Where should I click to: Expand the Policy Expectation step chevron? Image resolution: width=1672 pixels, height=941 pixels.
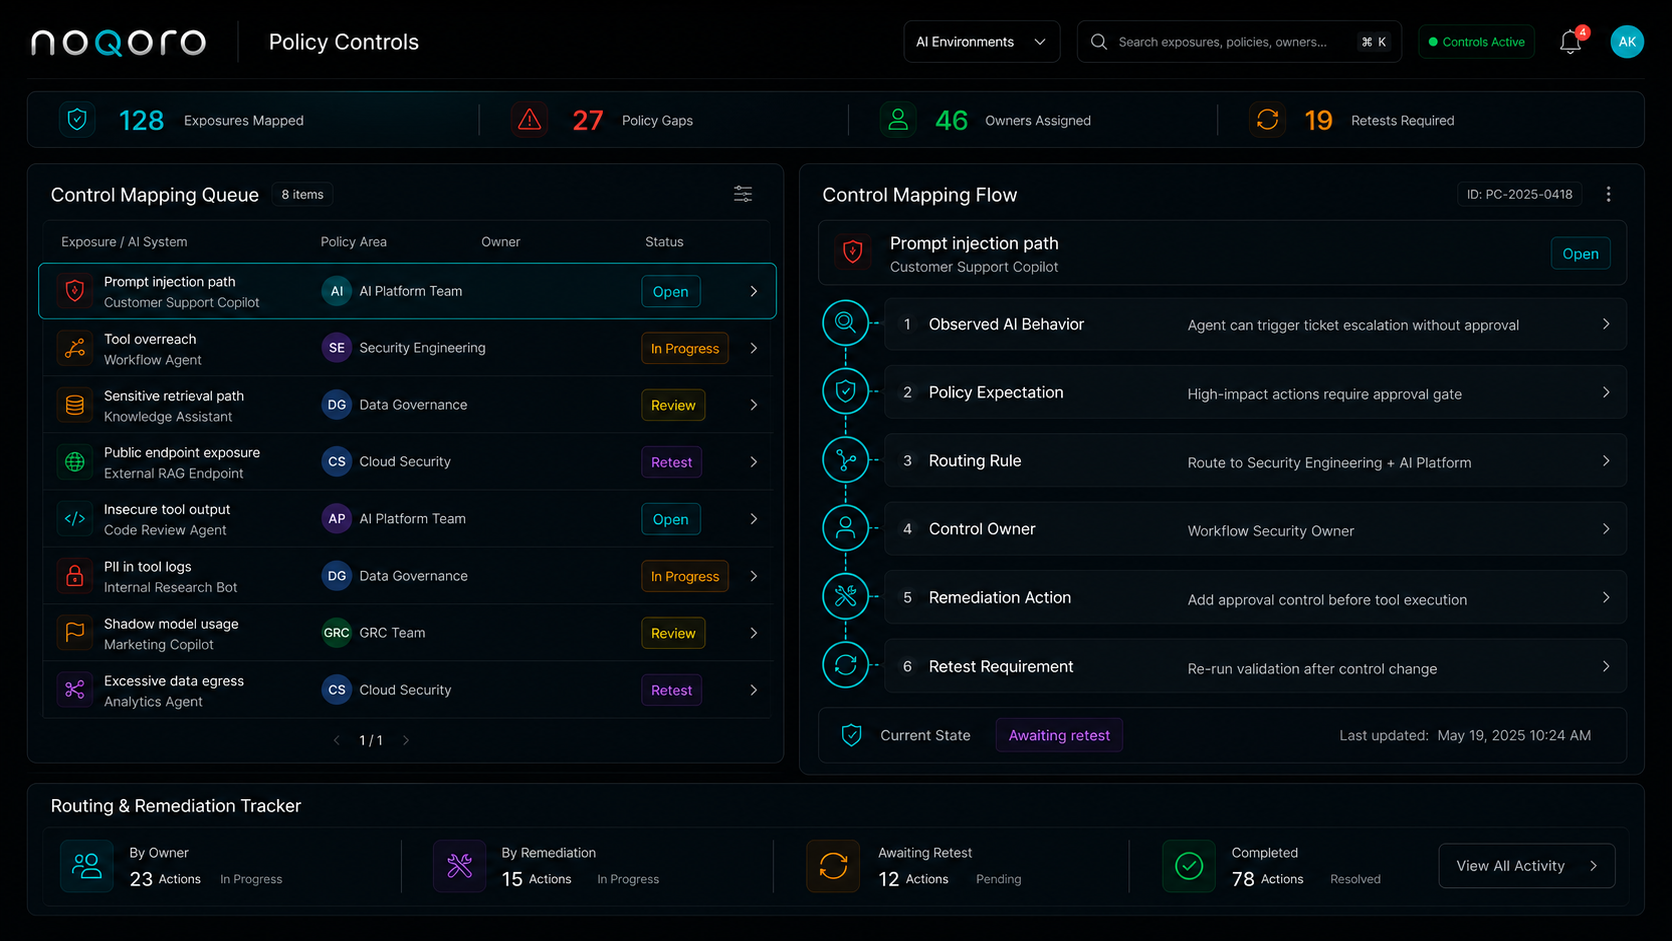(1606, 392)
